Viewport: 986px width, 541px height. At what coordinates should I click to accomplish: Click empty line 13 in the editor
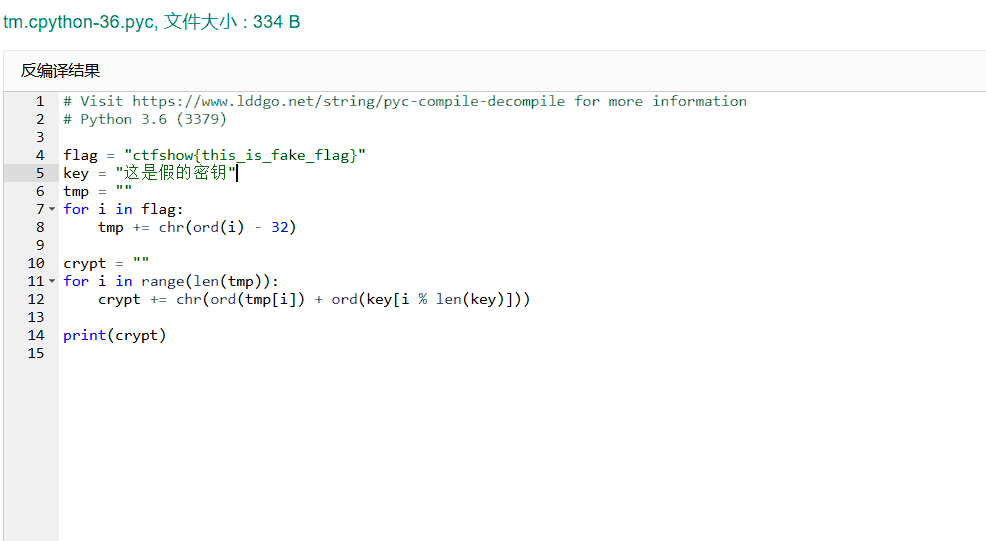pyautogui.click(x=522, y=318)
